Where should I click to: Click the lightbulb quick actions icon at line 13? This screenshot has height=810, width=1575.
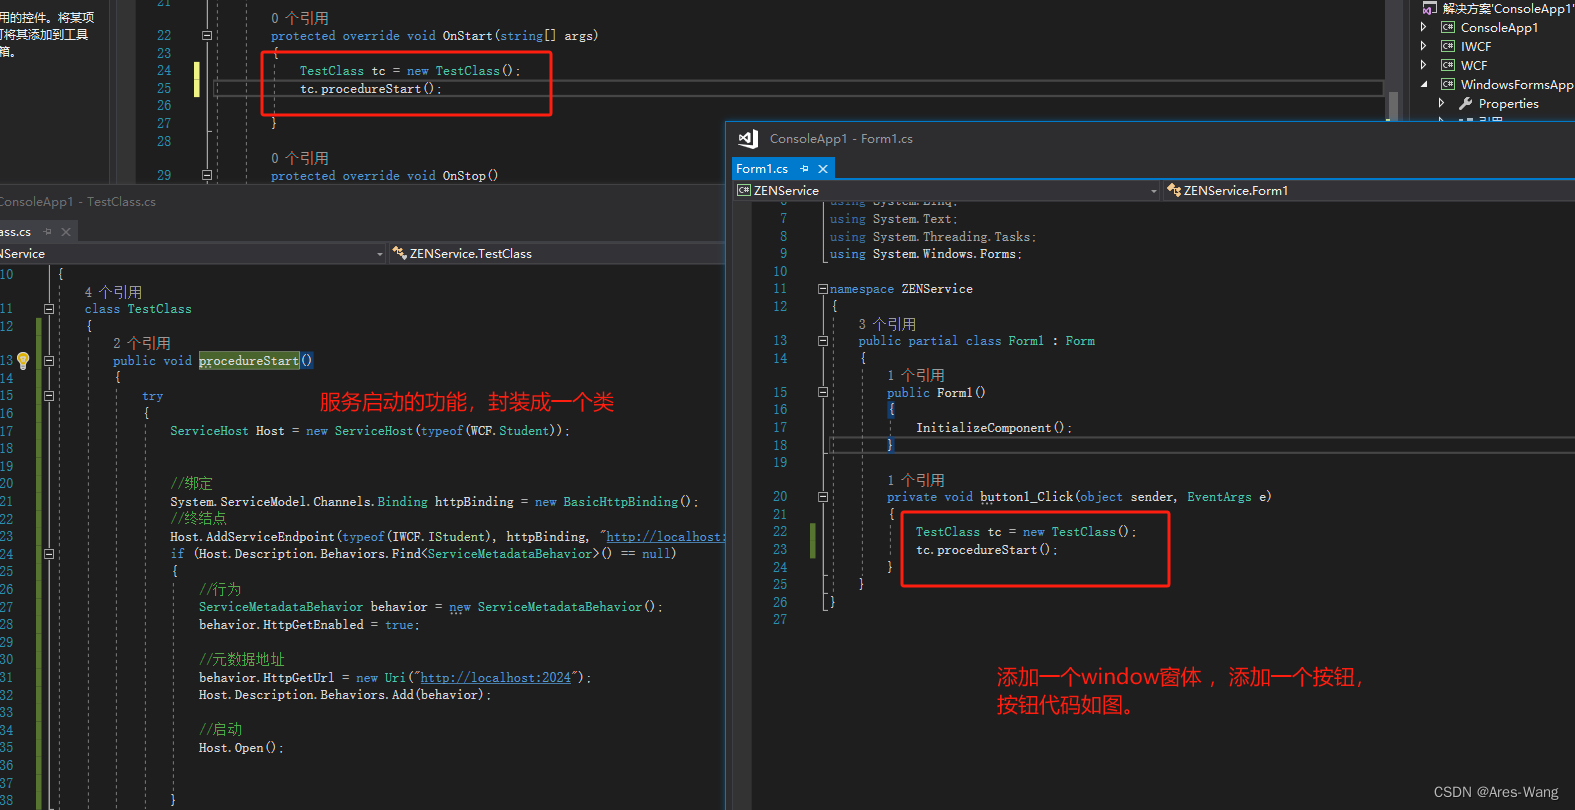[x=23, y=360]
